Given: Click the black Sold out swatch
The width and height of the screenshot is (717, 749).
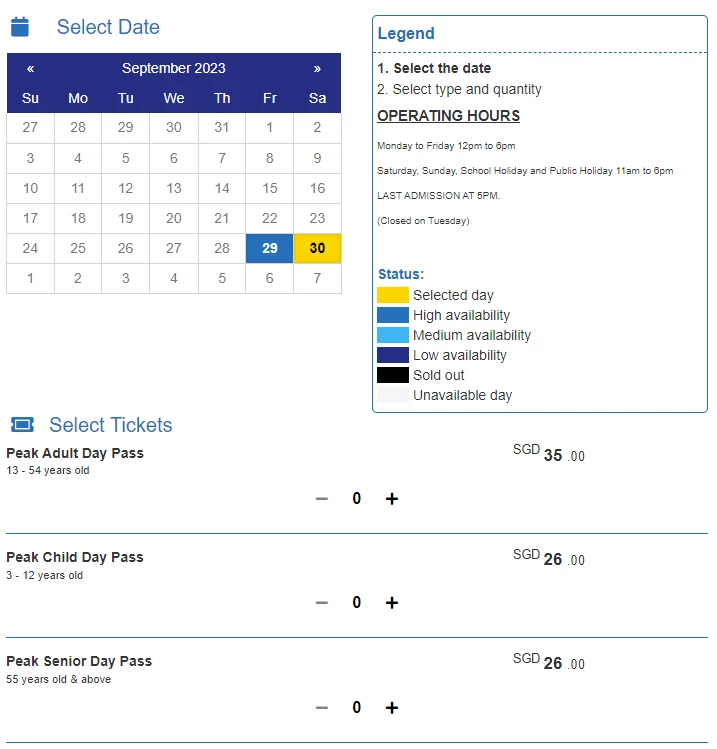Looking at the screenshot, I should 393,375.
